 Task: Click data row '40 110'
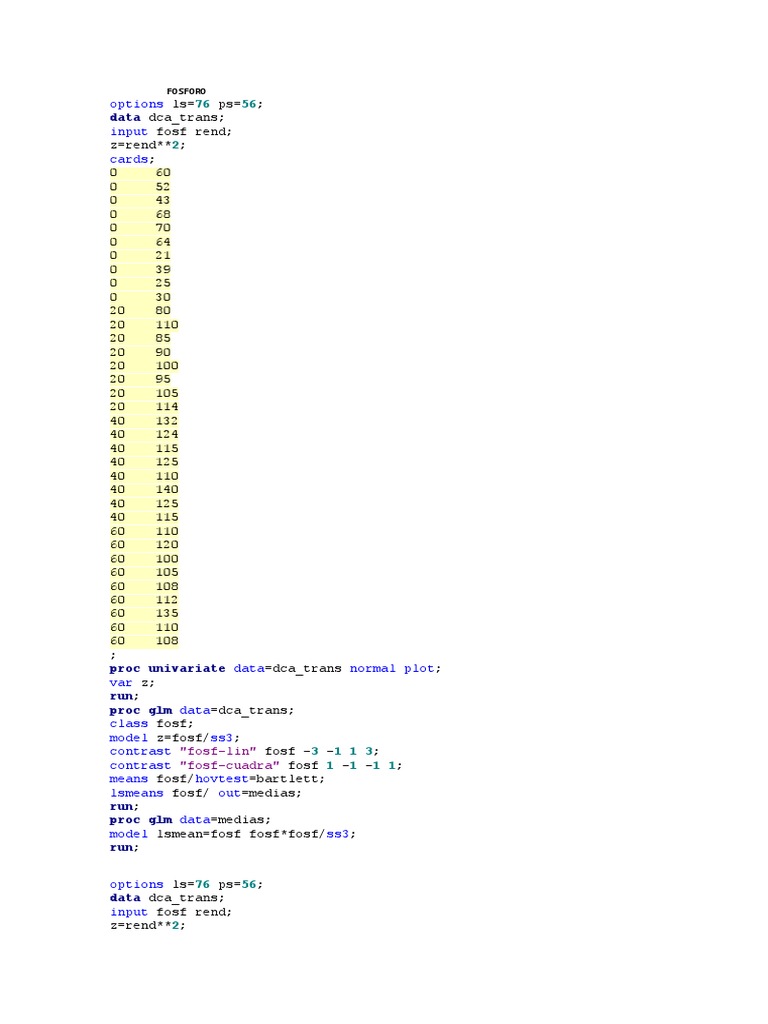click(x=144, y=476)
